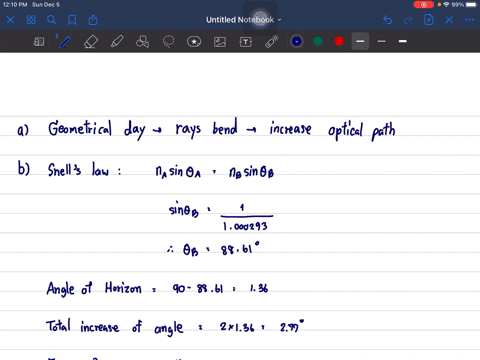Open search with the magnifier icon
The height and width of the screenshot is (360, 480).
(x=51, y=20)
